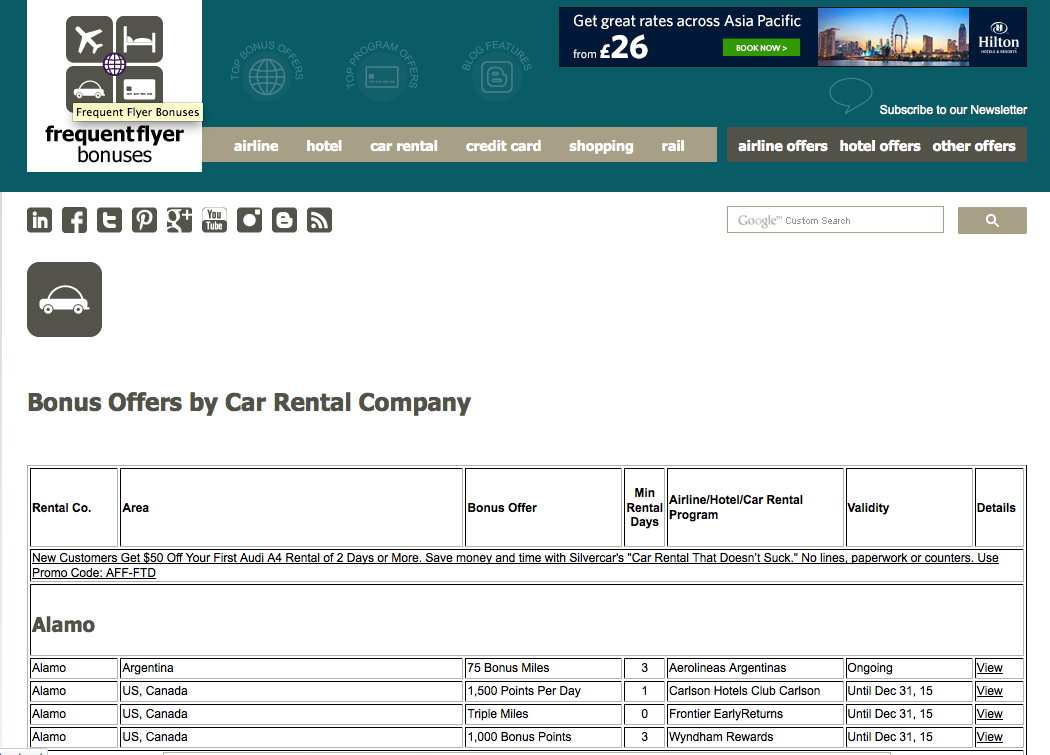Go to hotel offers
1050x755 pixels.
(x=880, y=145)
